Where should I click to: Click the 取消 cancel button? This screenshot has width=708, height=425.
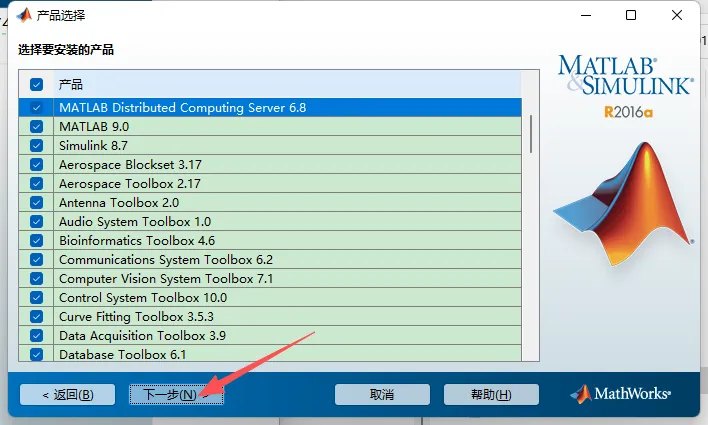coord(382,395)
